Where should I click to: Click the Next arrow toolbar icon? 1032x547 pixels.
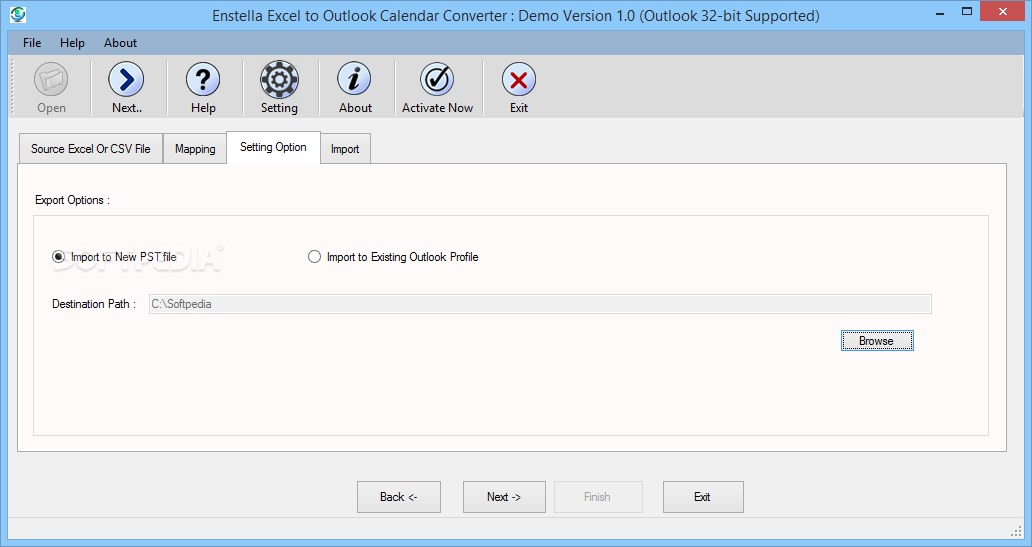click(x=126, y=80)
